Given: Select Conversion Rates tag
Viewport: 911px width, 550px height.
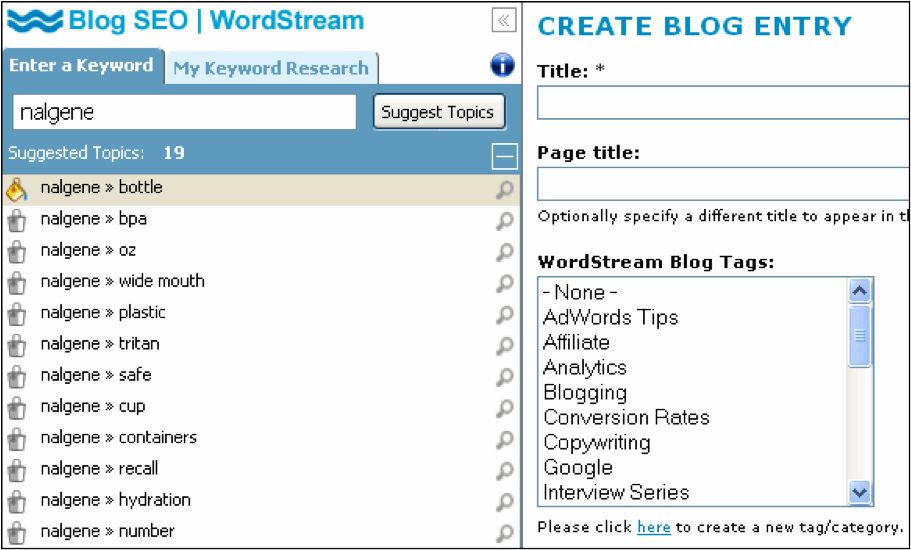Looking at the screenshot, I should (x=626, y=417).
